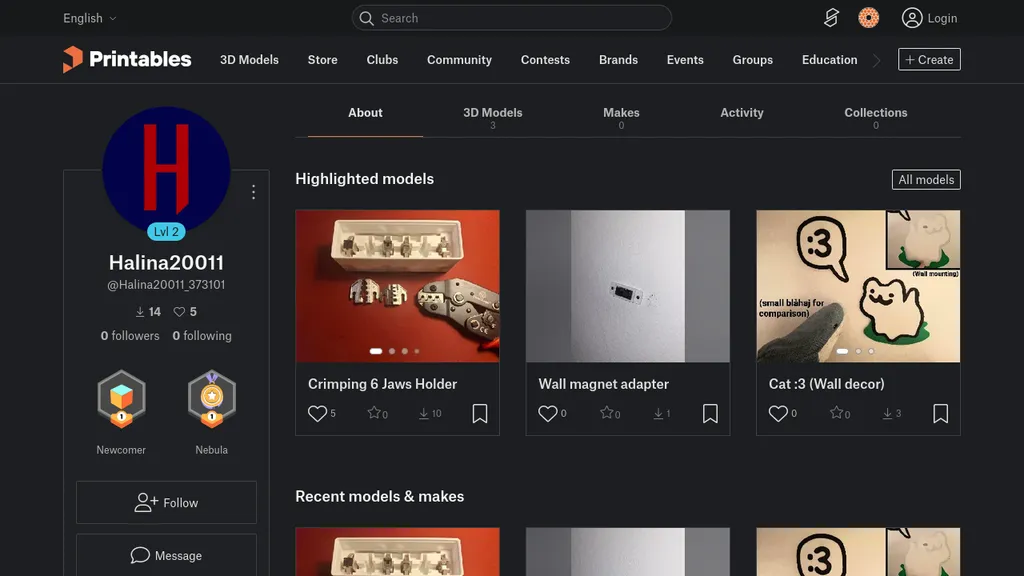Open the Collections tab
1024x576 pixels.
pos(876,117)
